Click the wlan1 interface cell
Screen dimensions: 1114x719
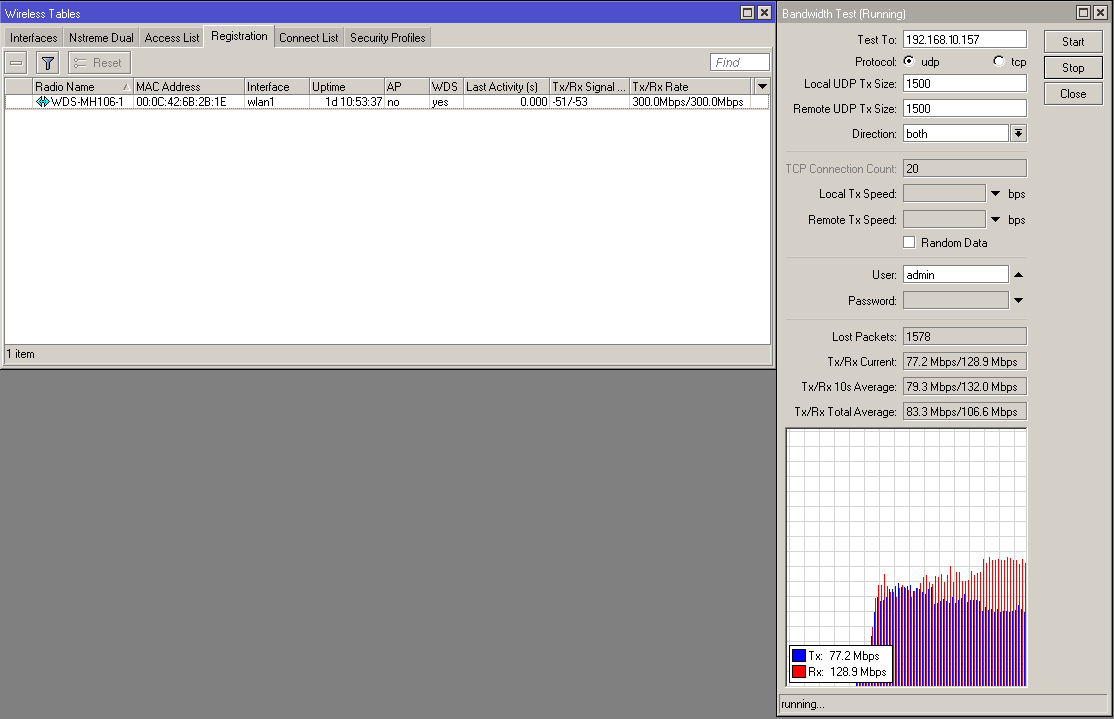point(261,102)
